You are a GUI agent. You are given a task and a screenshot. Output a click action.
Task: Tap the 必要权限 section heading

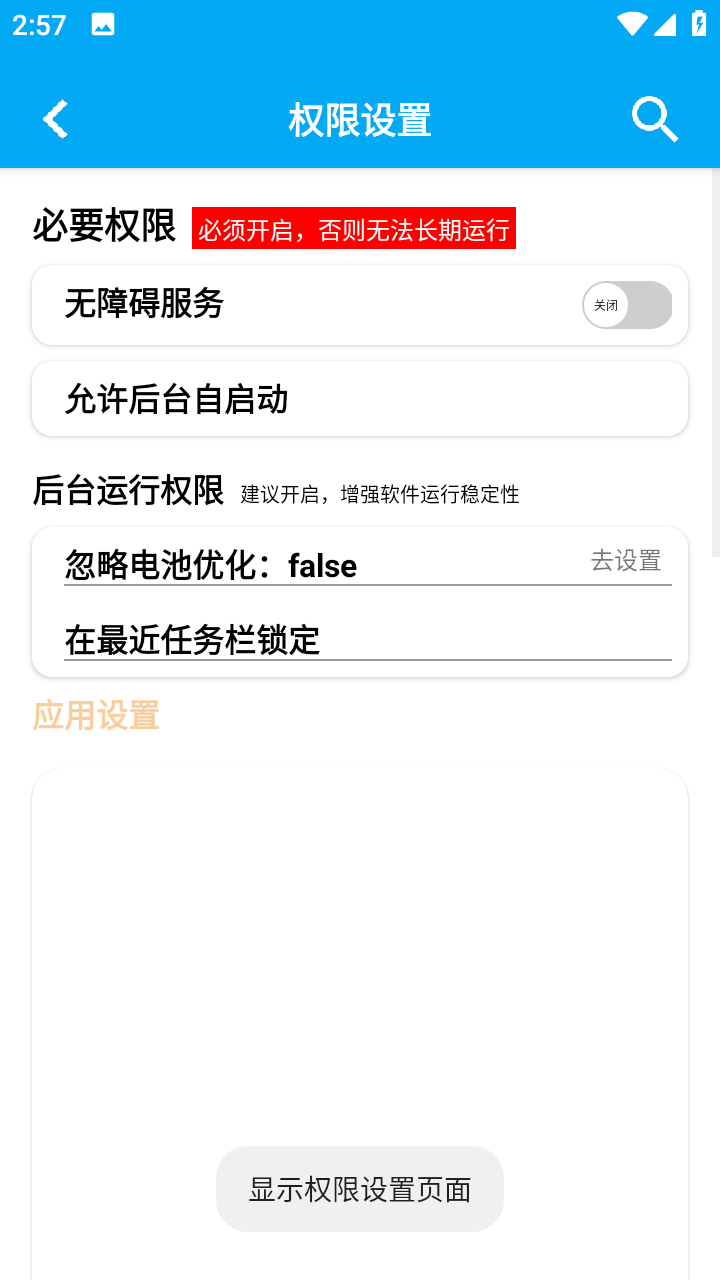click(104, 226)
